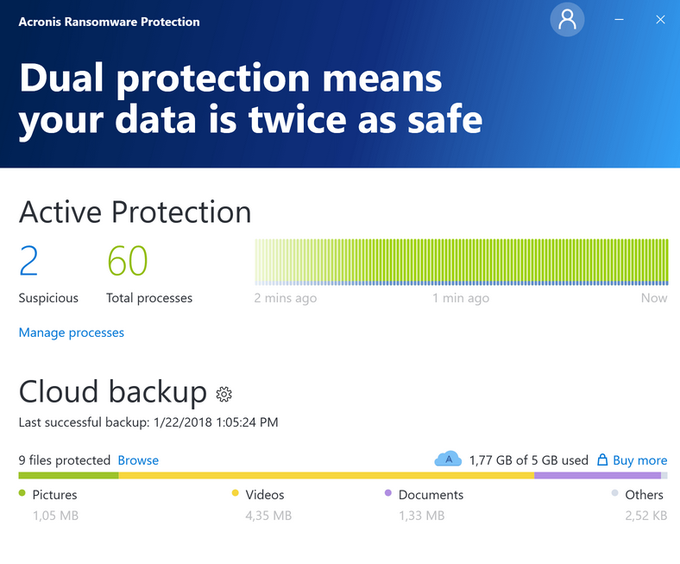
Task: Click the yellow Videos segment of storage bar
Action: pyautogui.click(x=325, y=475)
